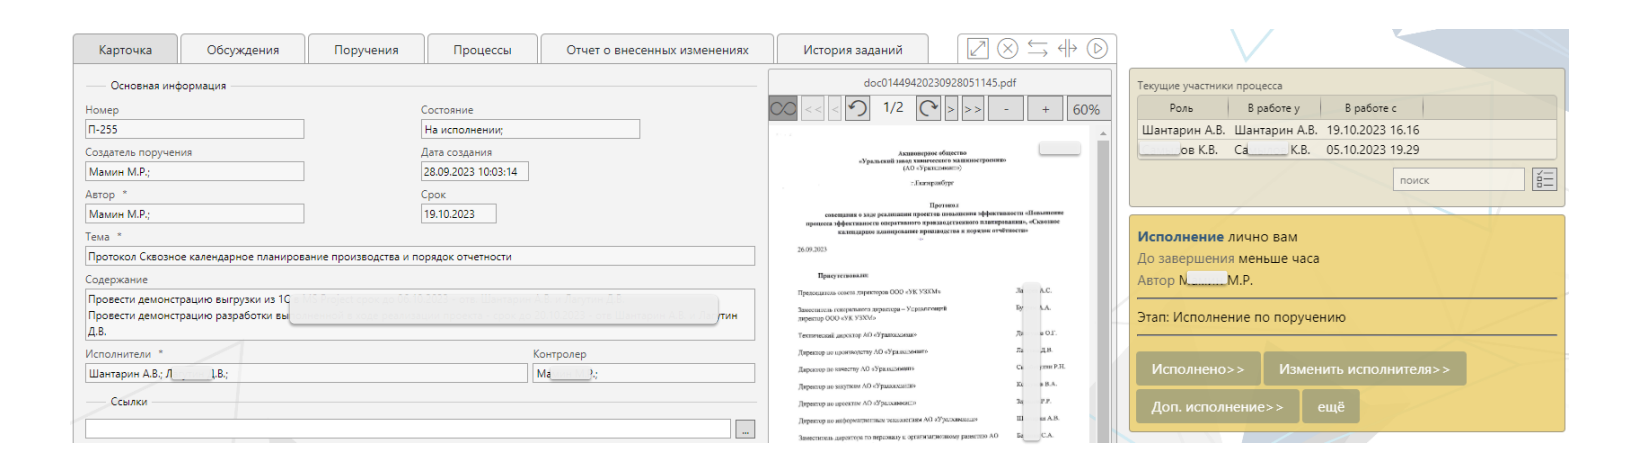Switch to История заданий tab
Screen dimensions: 1644x450
[852, 50]
